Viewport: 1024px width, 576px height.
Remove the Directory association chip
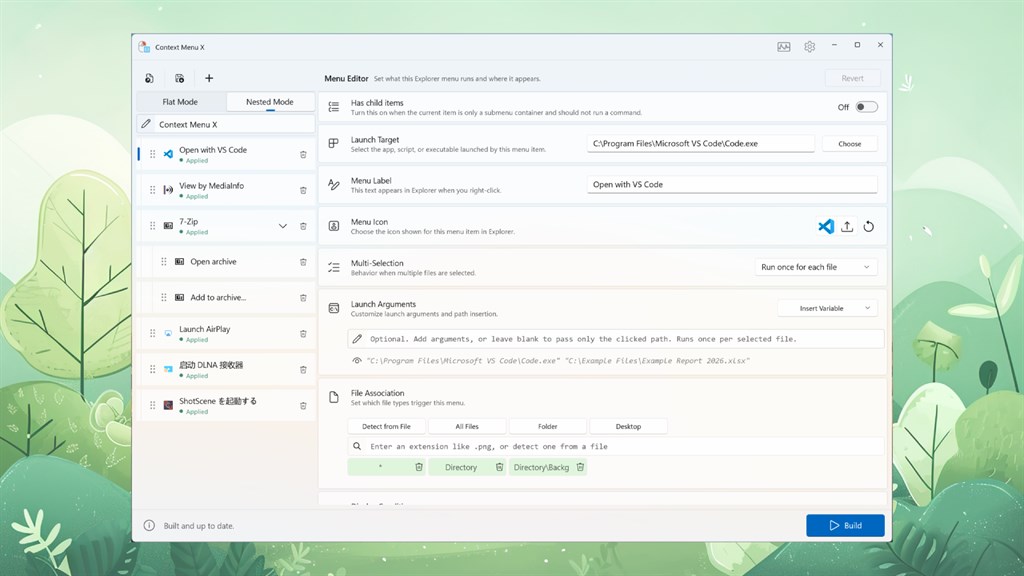499,467
